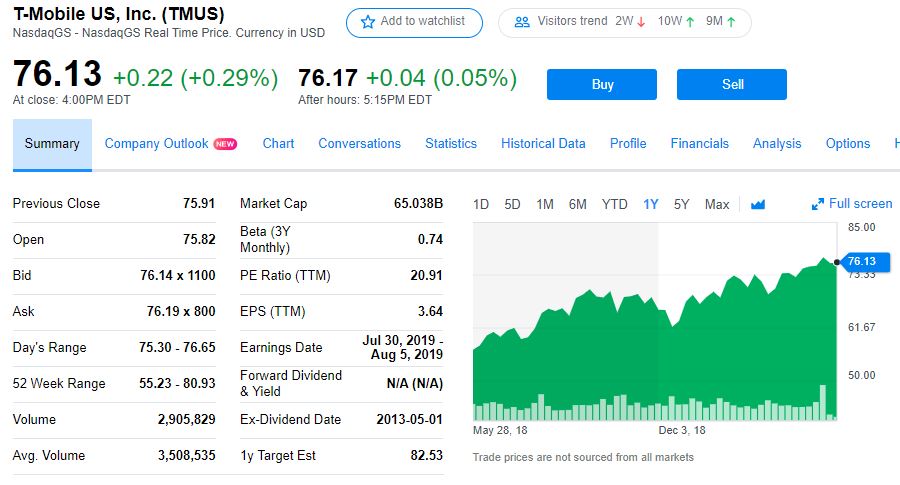Open the Conversations tab
This screenshot has width=900, height=485.
360,143
